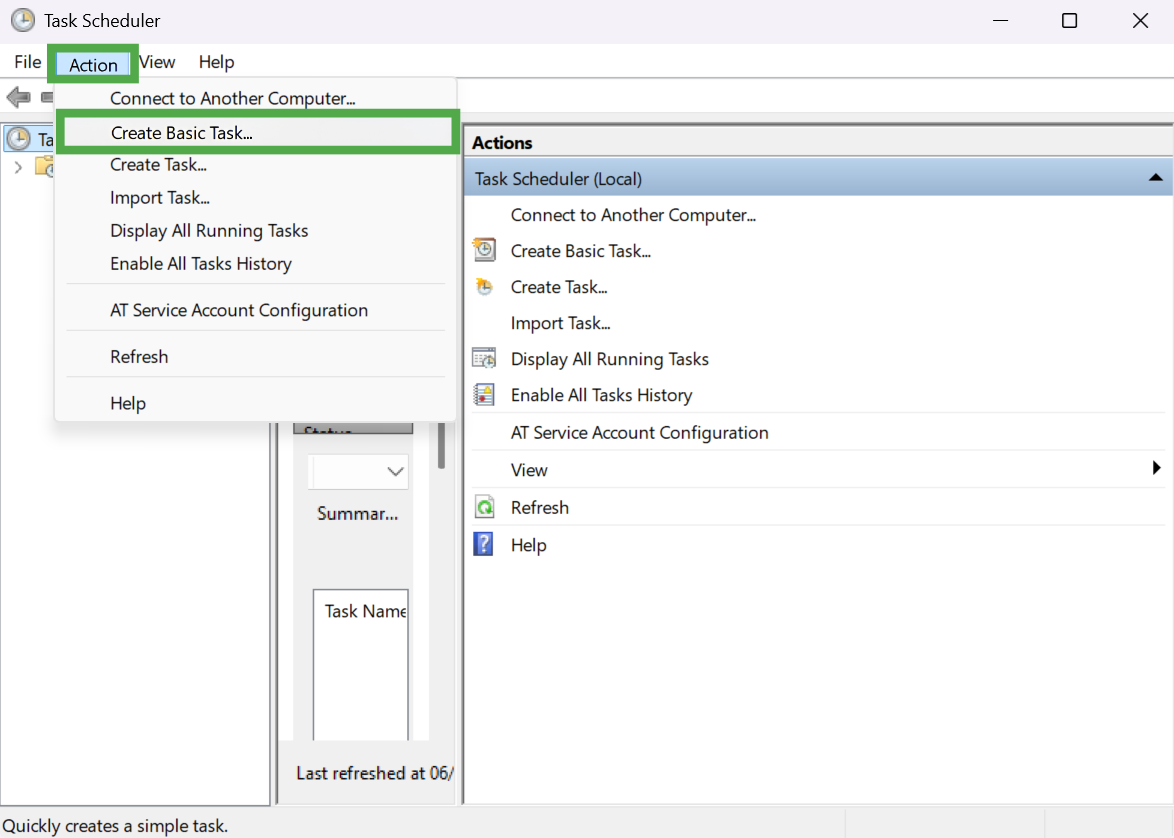Click AT Service Account Configuration in Actions pane
The image size is (1174, 838).
[x=639, y=432]
